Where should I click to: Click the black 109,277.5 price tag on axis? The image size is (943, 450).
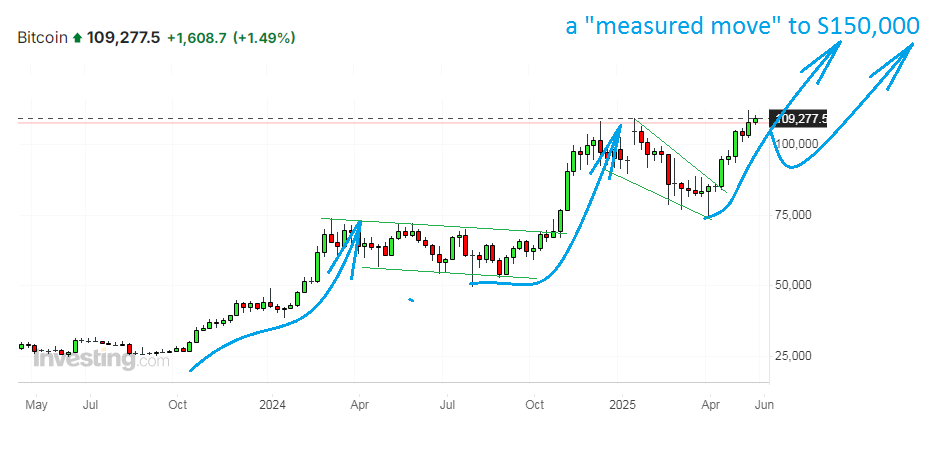coord(798,119)
